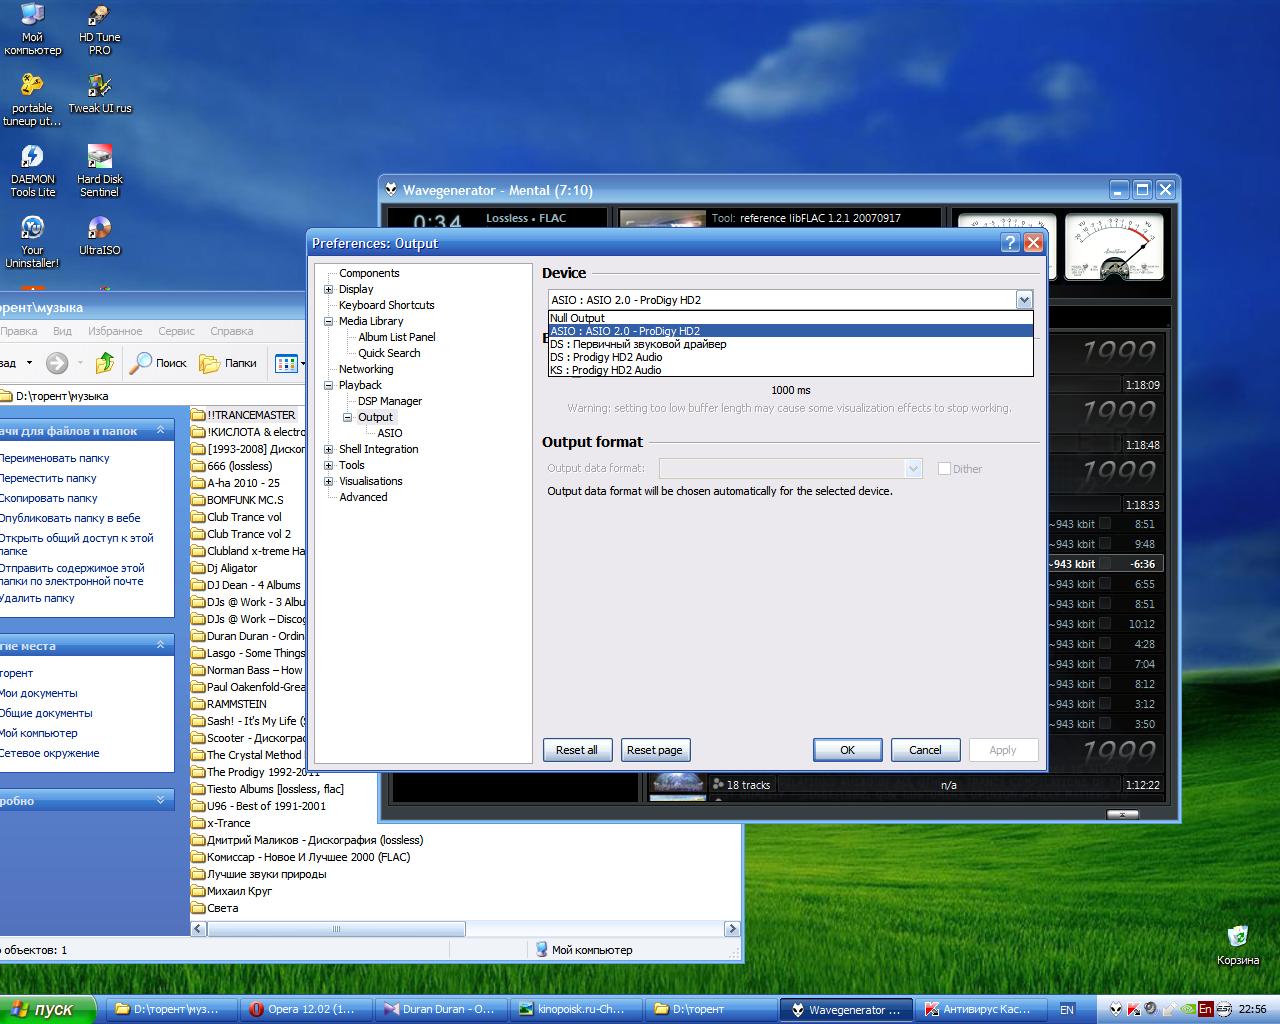This screenshot has height=1024, width=1280.
Task: Select the DSP Manager tree item
Action: (x=390, y=401)
